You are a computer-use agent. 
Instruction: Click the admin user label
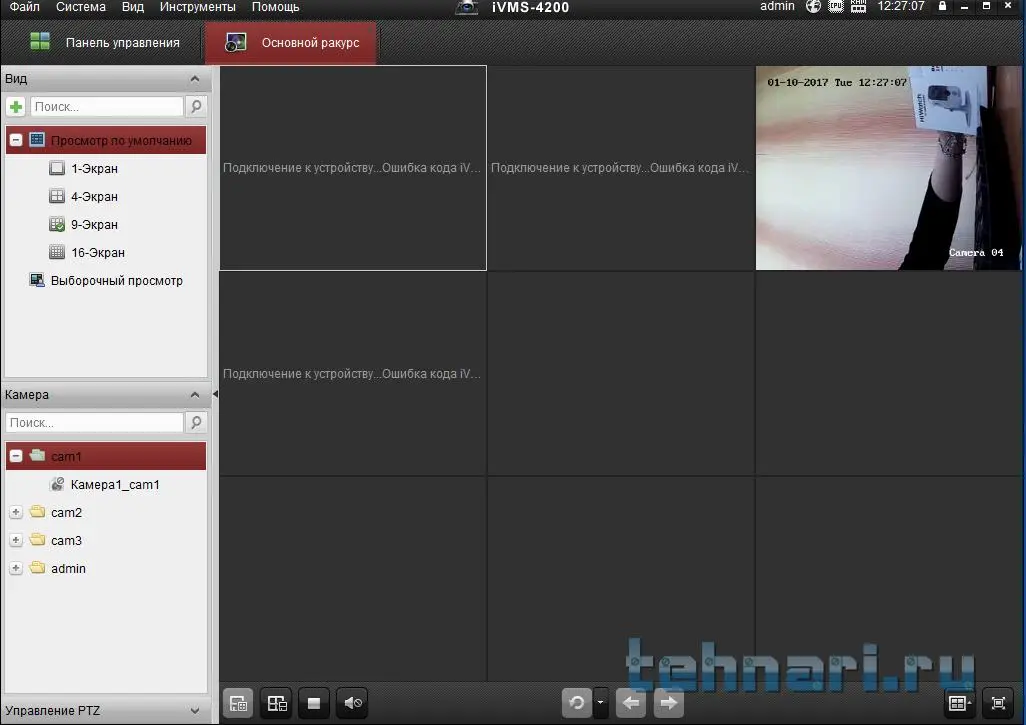(x=777, y=7)
